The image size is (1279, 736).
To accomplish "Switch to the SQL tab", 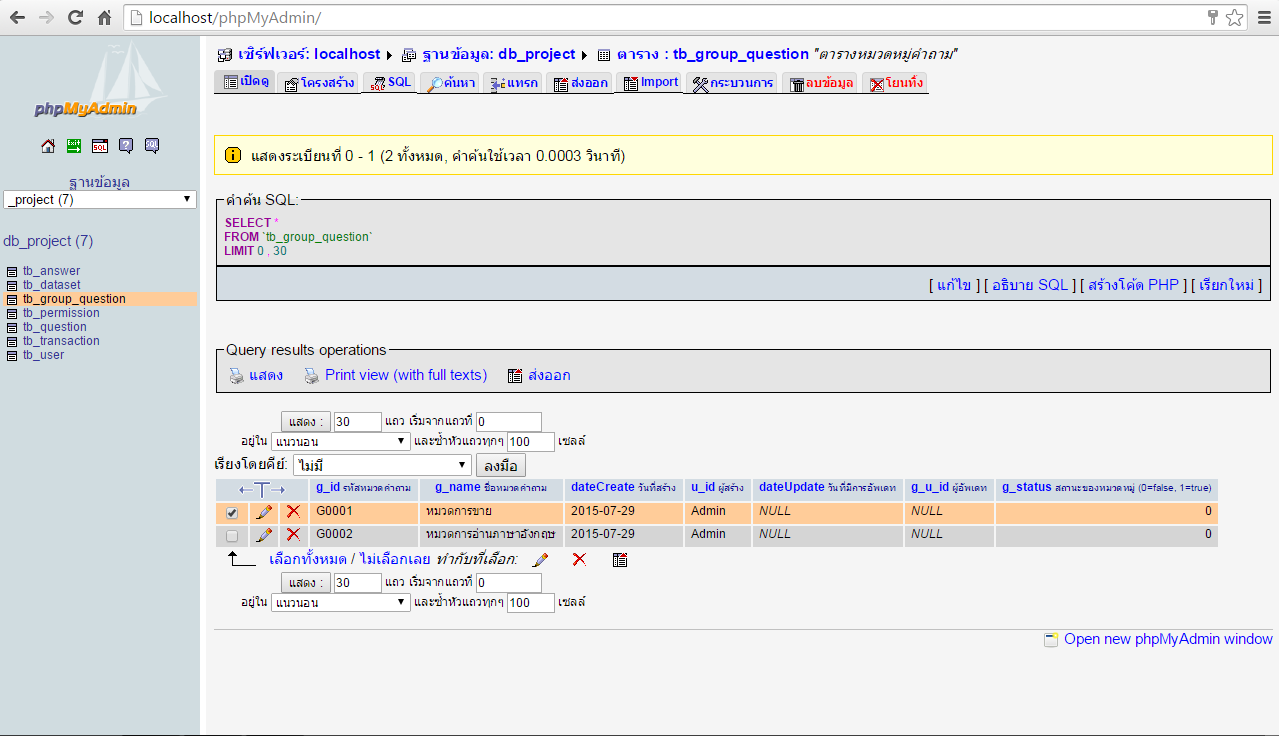I will [389, 82].
